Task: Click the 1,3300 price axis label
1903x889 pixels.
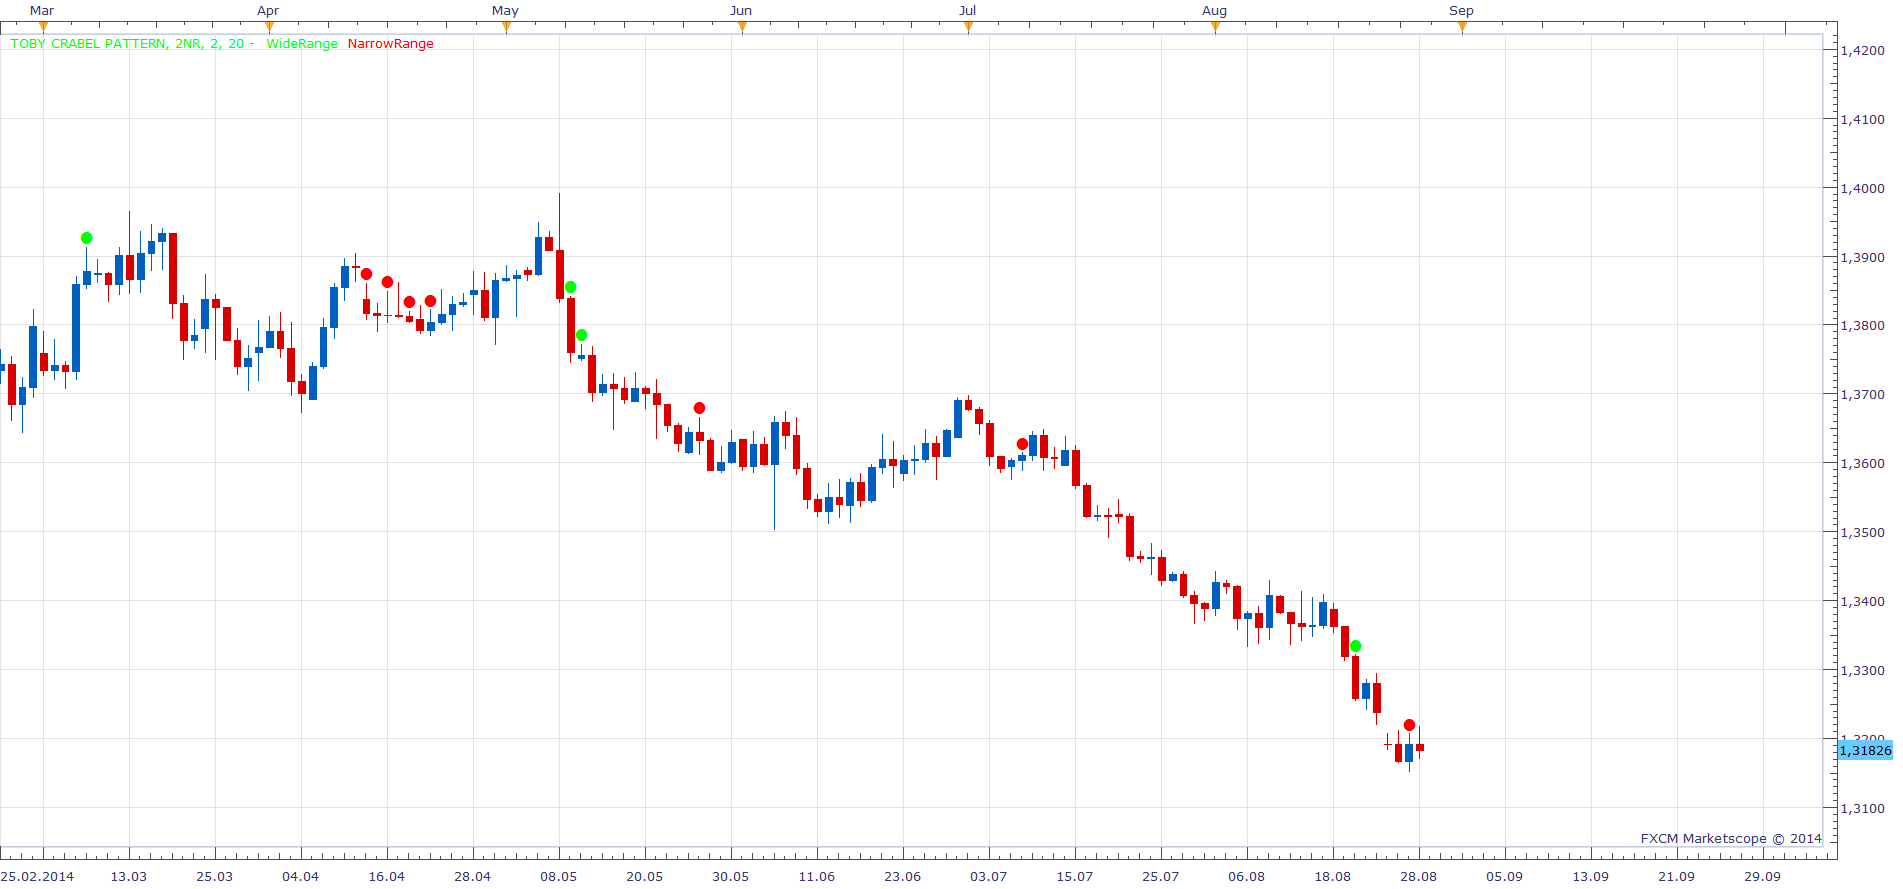Action: (x=1863, y=670)
